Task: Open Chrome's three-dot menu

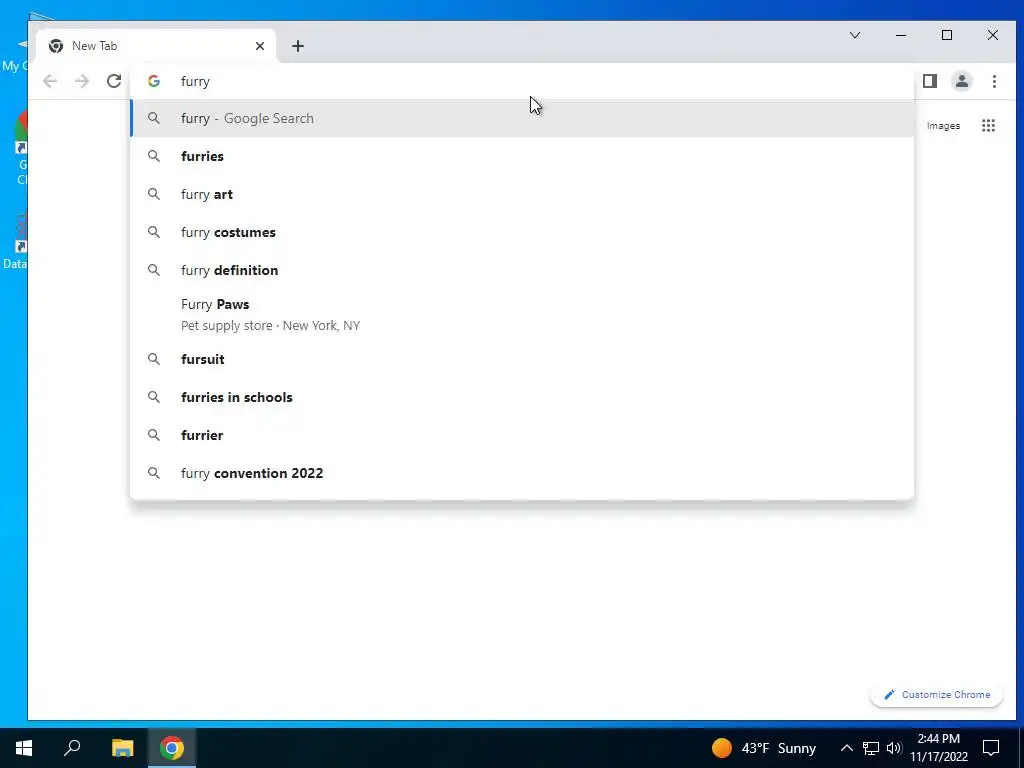Action: click(x=994, y=81)
